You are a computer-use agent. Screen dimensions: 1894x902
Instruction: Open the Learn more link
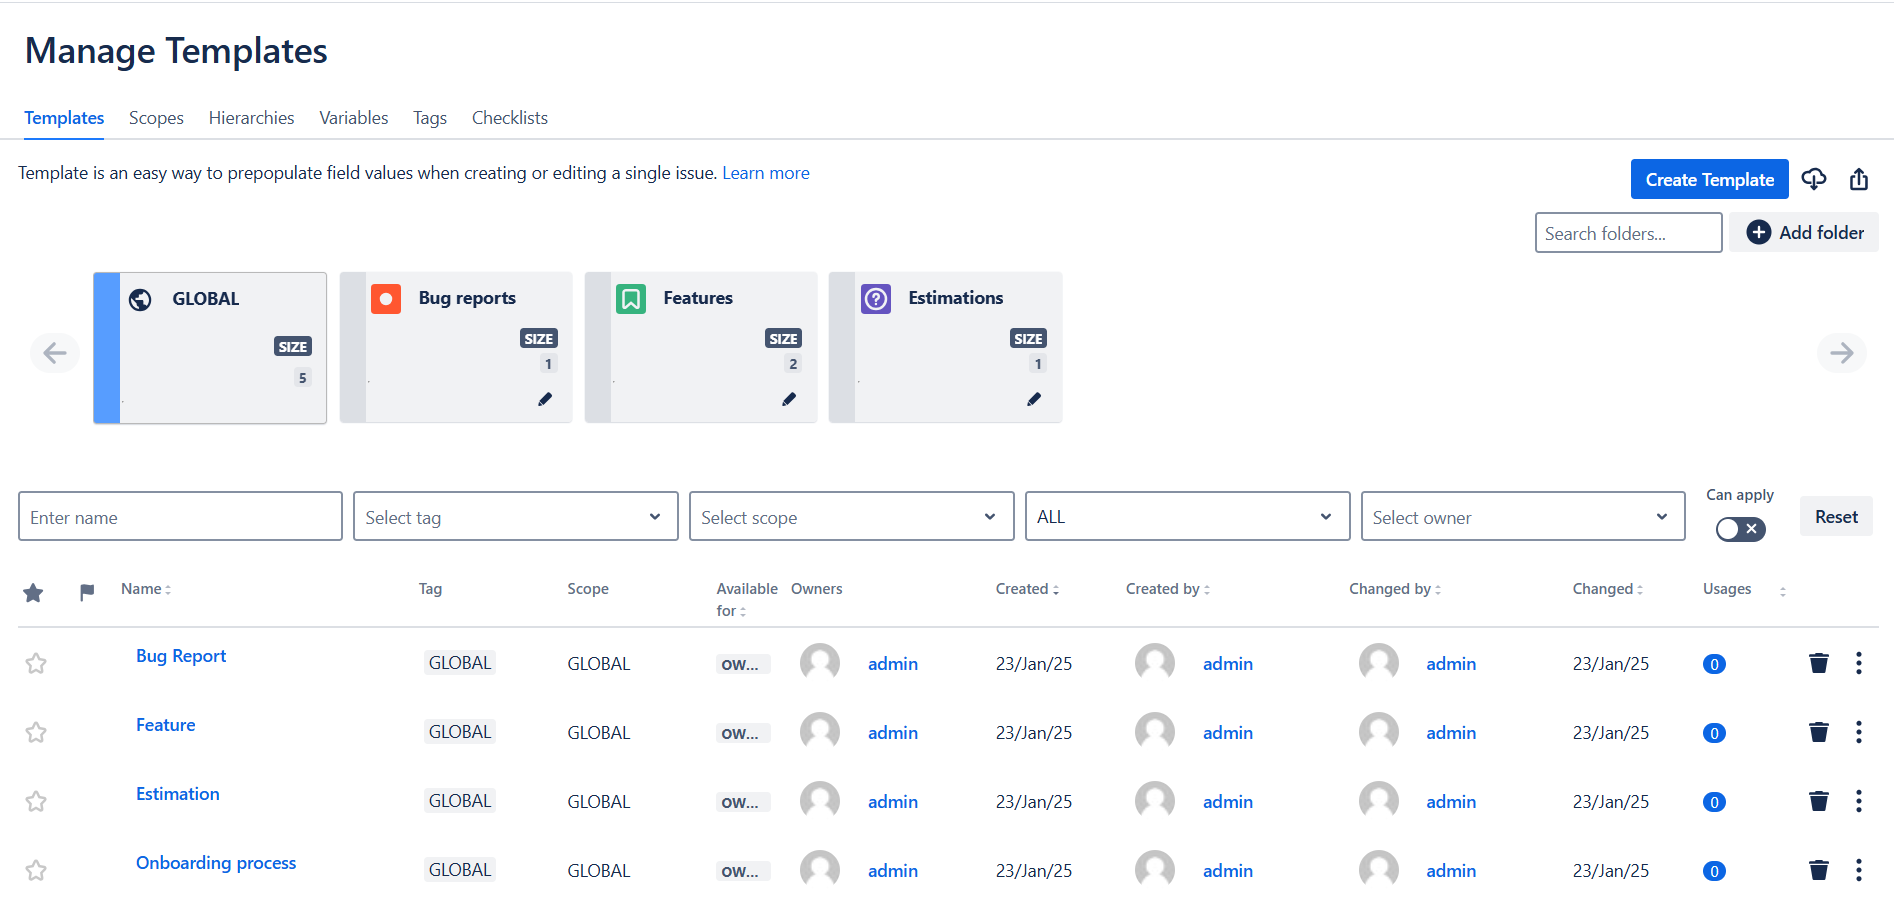tap(765, 173)
